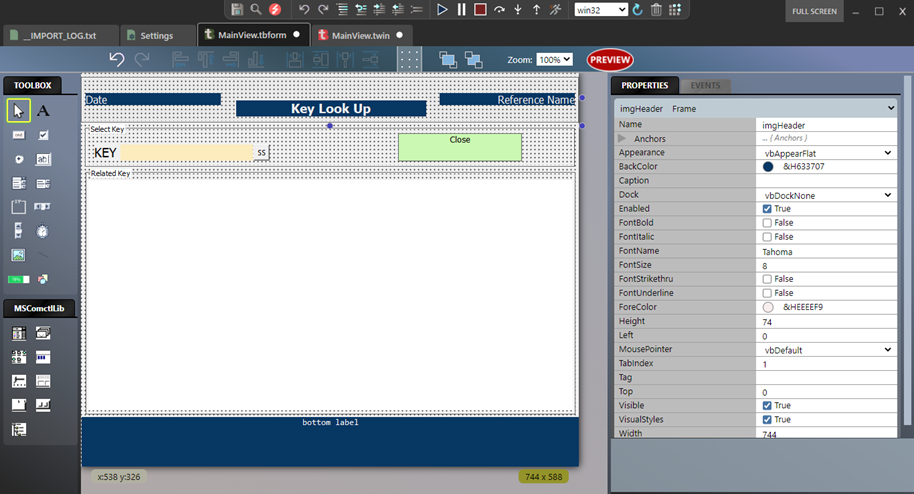914x494 pixels.
Task: Undo in the form designer toolbar
Action: coord(117,59)
